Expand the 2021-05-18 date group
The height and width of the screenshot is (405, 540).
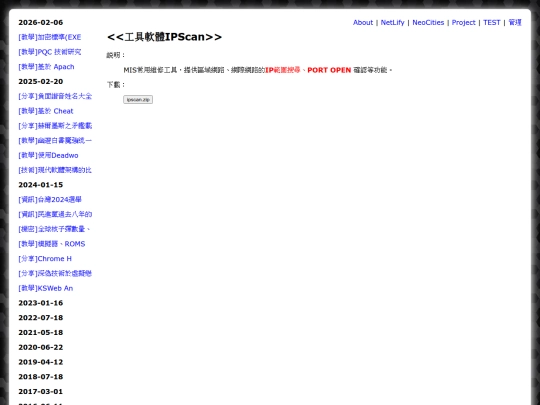(41, 333)
